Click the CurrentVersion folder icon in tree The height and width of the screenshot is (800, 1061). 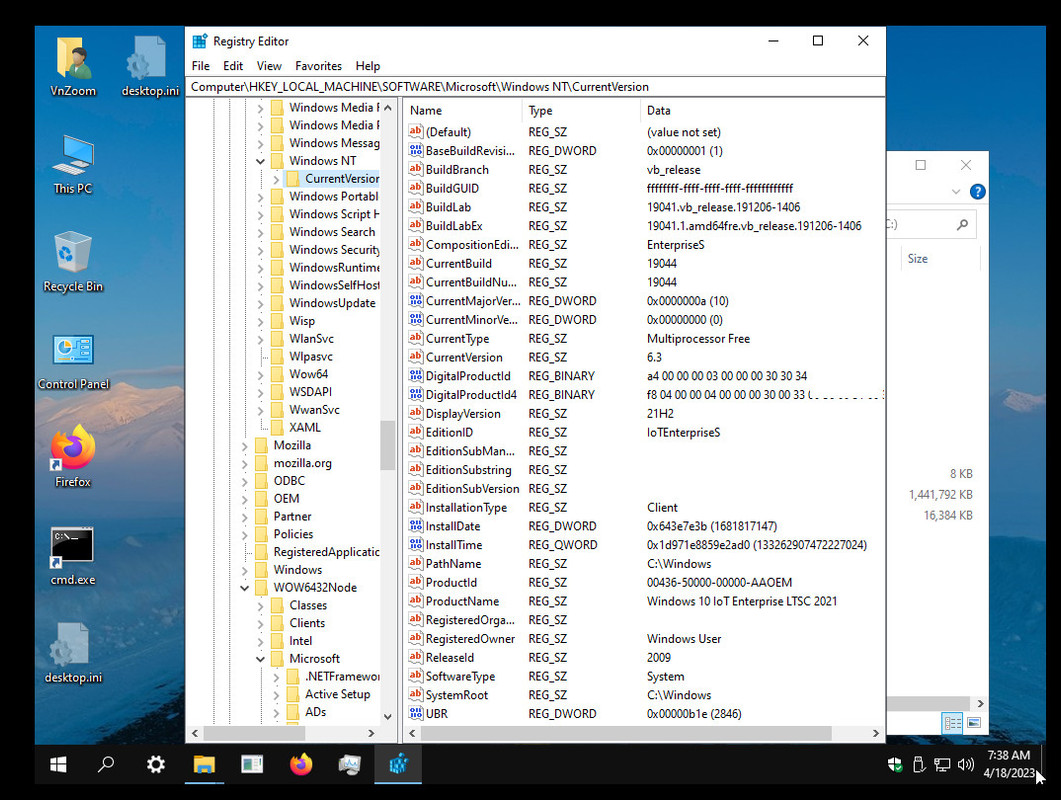[293, 179]
